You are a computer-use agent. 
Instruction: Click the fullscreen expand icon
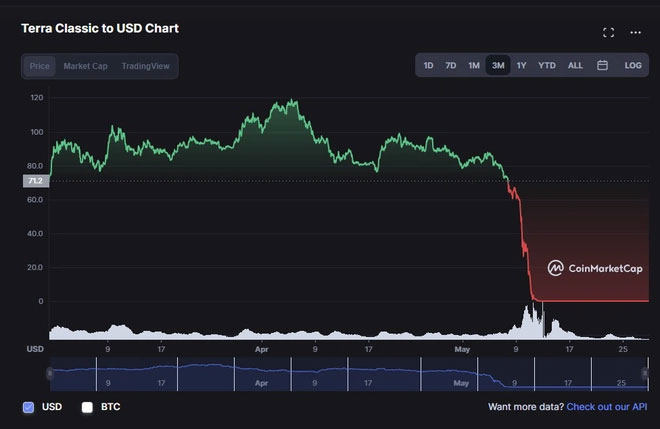tap(608, 32)
